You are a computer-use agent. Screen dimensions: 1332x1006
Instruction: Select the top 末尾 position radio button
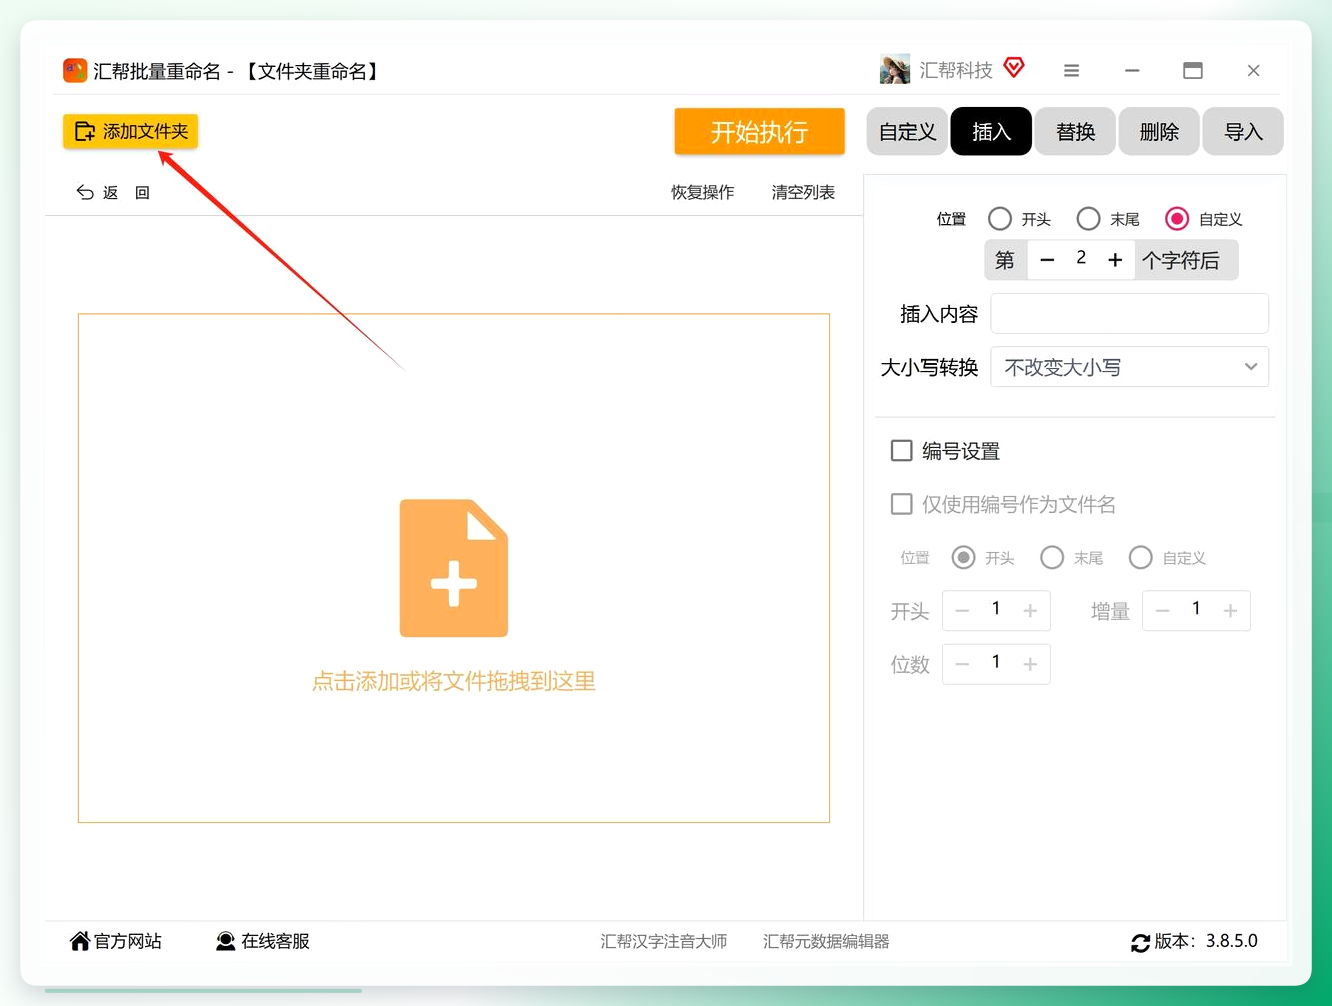[x=1088, y=218]
